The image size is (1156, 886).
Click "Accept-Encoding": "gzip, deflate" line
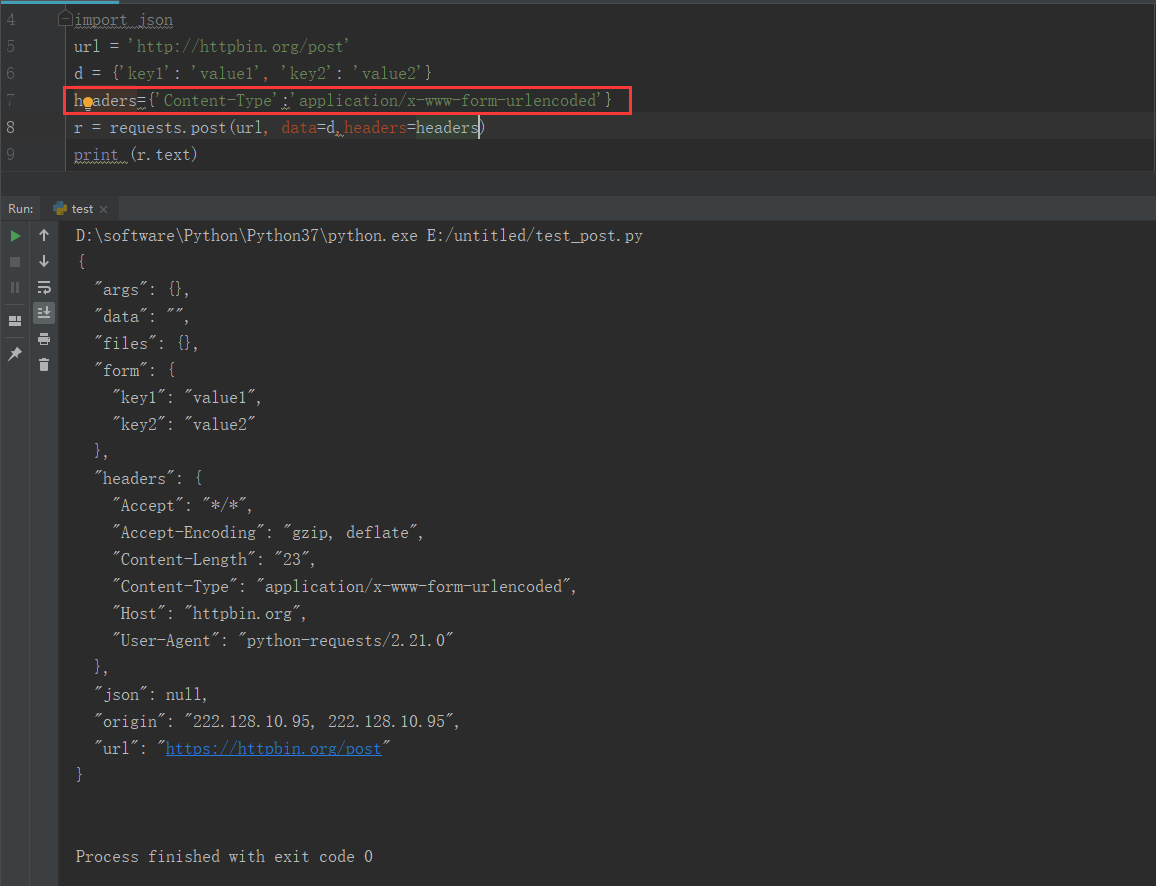pos(268,533)
